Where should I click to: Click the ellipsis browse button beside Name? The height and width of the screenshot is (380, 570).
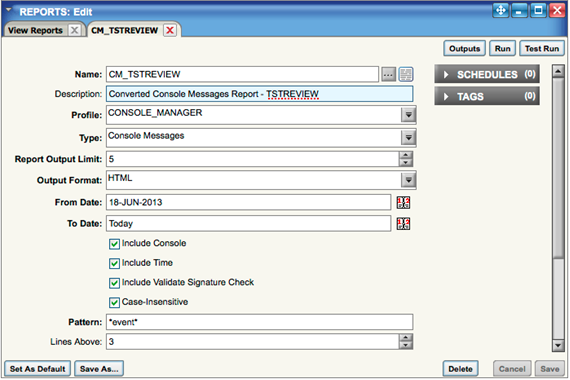click(x=388, y=75)
